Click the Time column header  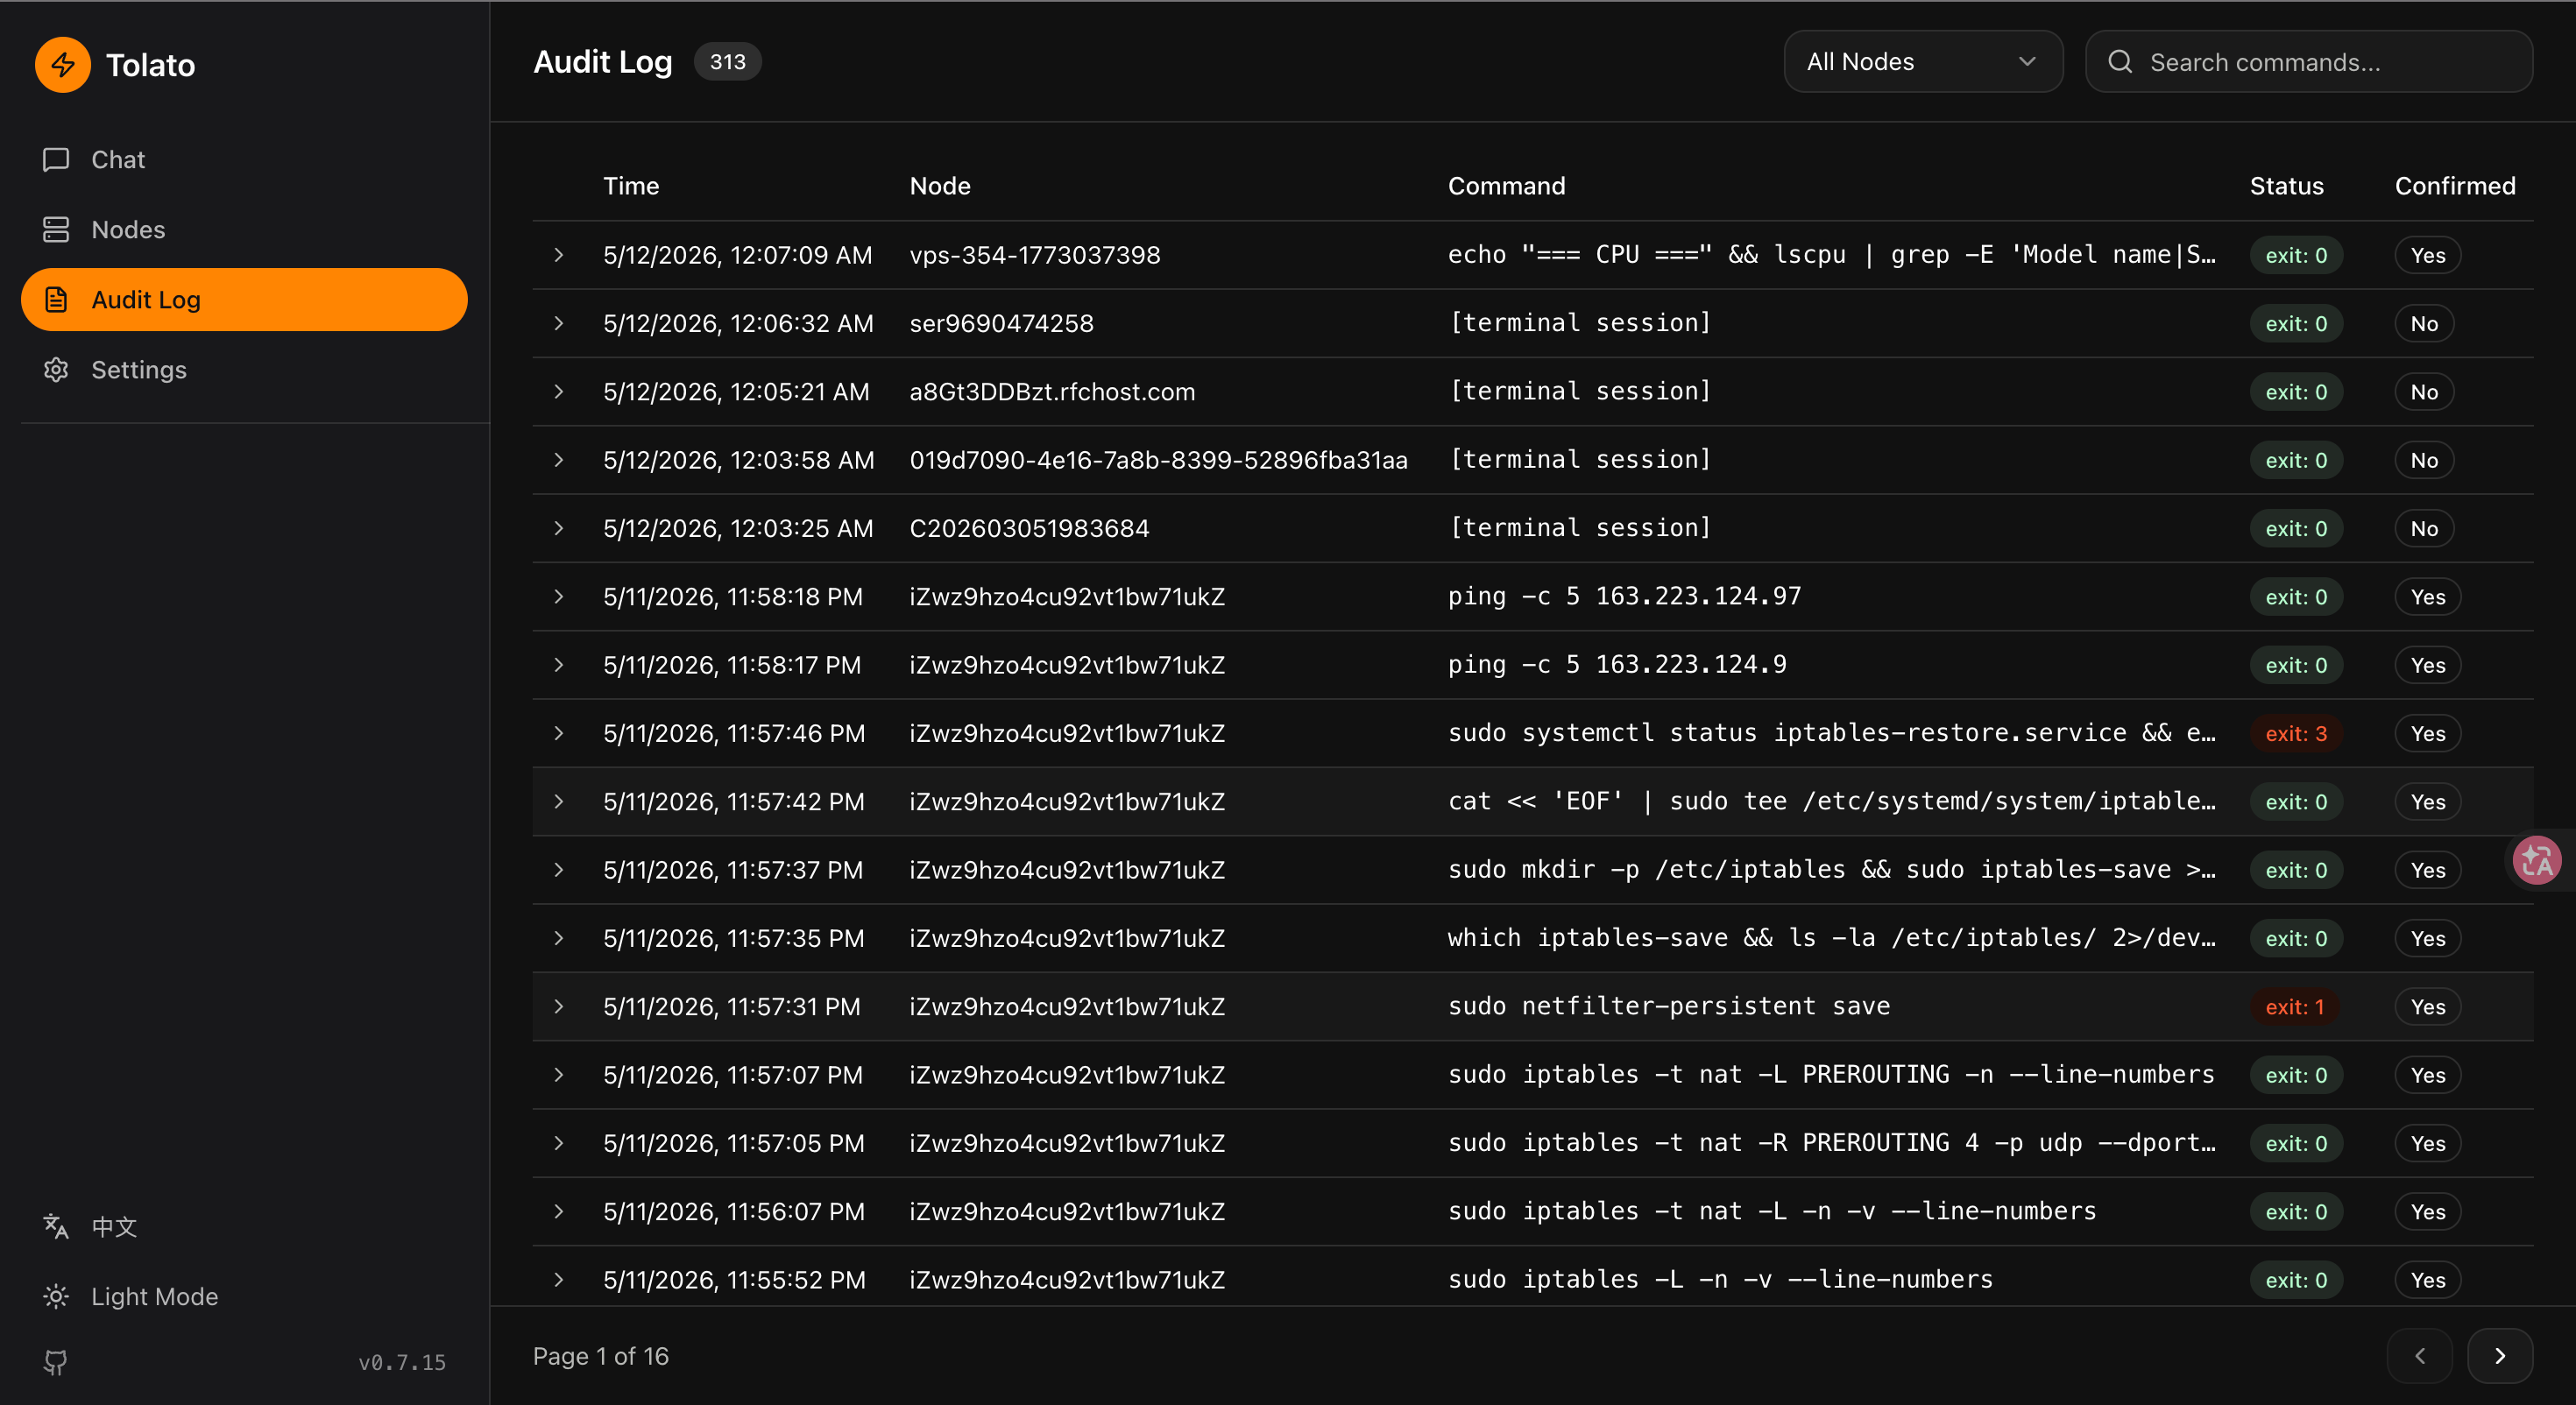(631, 186)
